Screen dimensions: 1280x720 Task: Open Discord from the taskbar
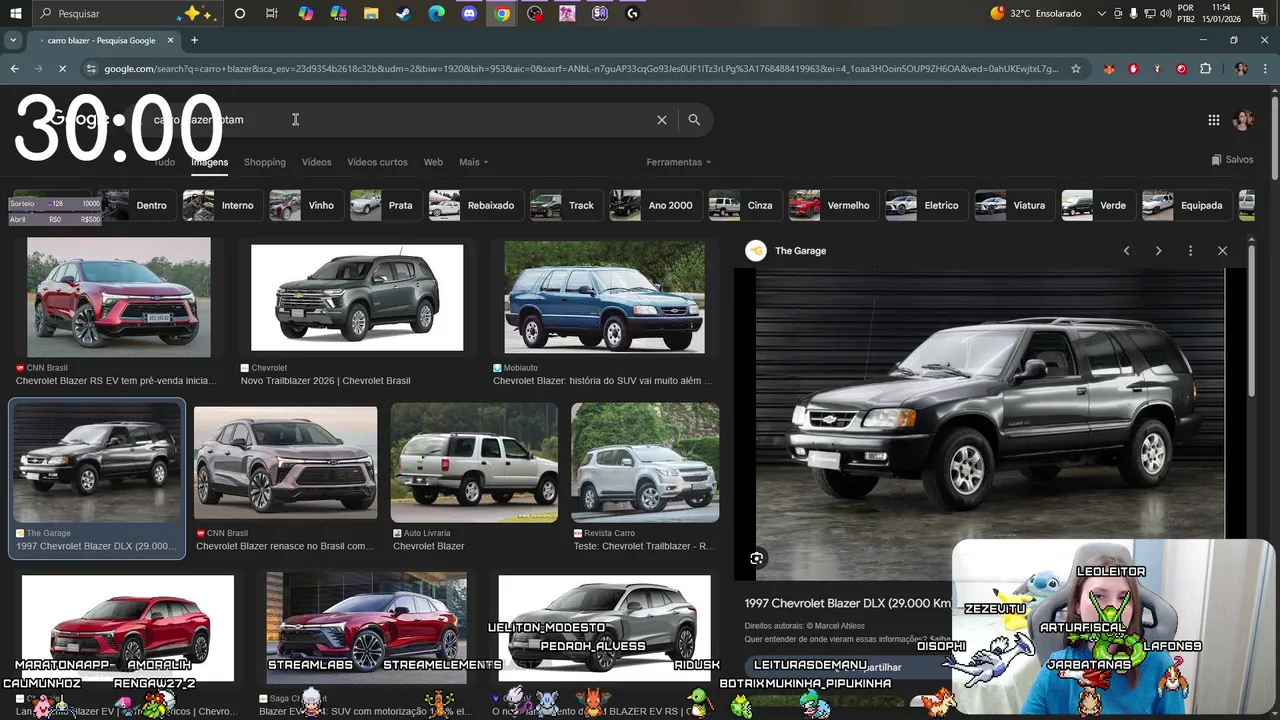pos(469,13)
